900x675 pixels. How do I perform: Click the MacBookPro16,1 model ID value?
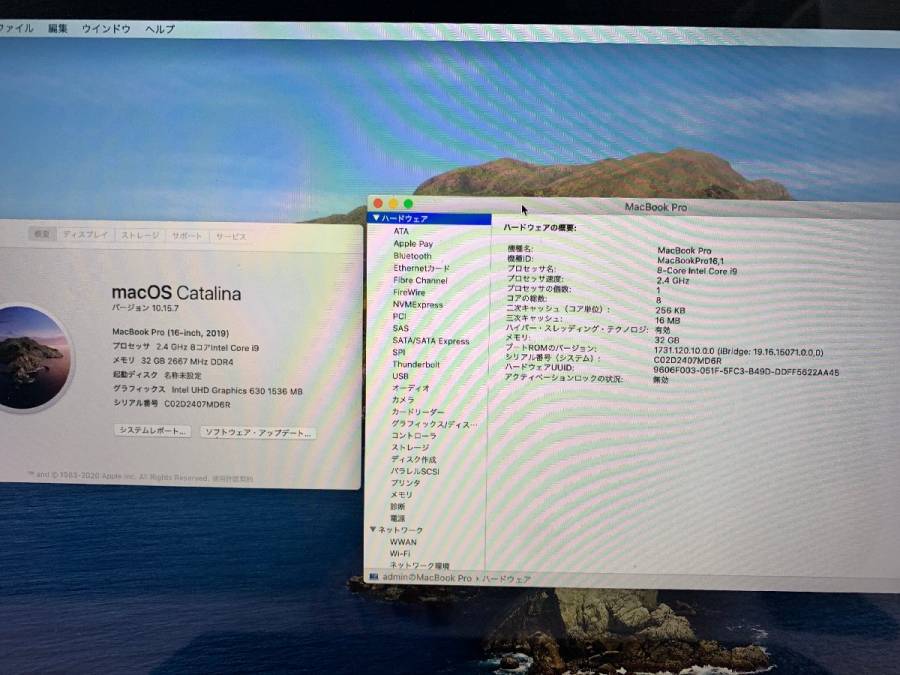coord(690,261)
